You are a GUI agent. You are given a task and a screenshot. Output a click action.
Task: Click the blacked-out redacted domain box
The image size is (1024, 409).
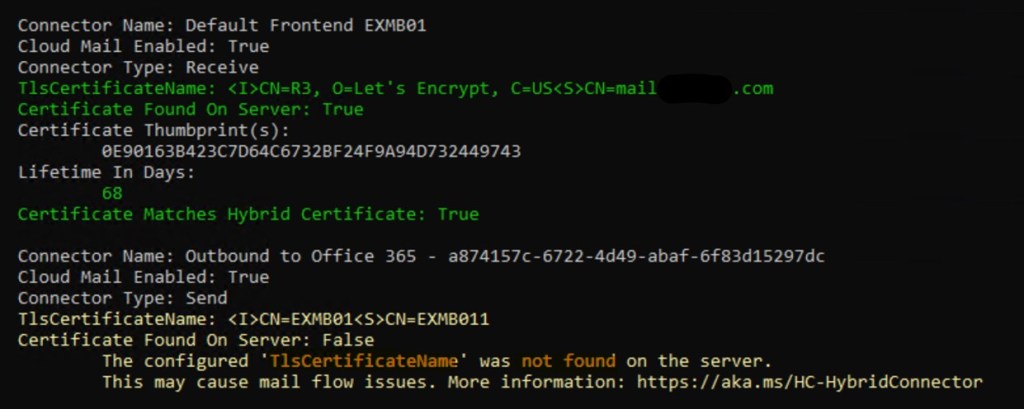(695, 89)
